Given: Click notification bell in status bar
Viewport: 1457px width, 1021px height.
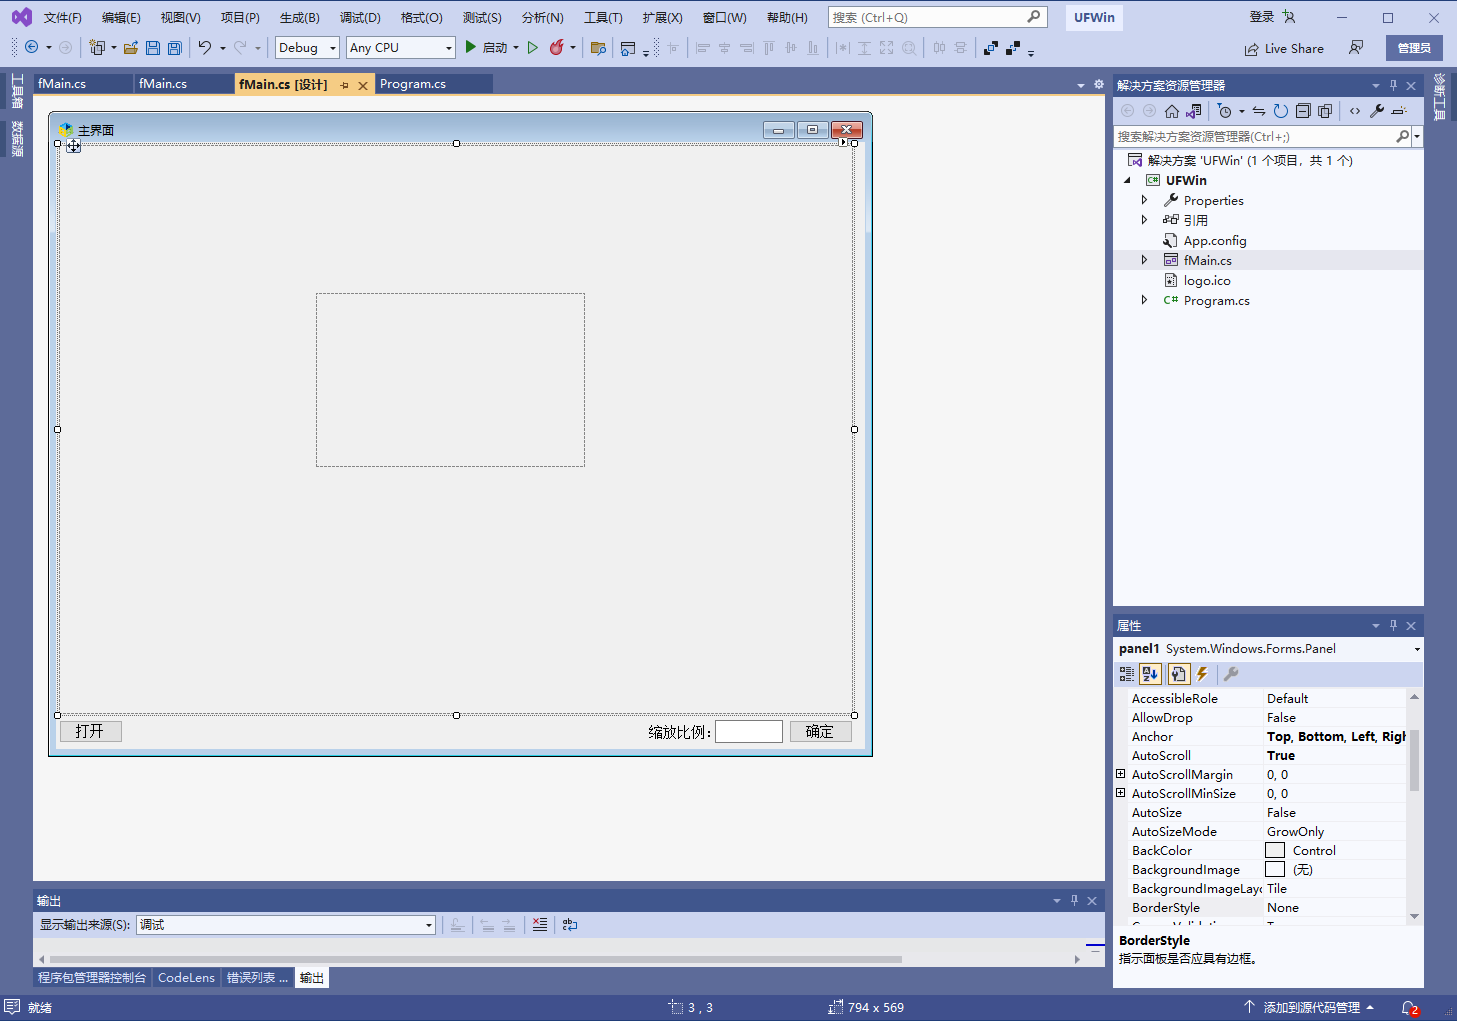Looking at the screenshot, I should point(1410,1008).
